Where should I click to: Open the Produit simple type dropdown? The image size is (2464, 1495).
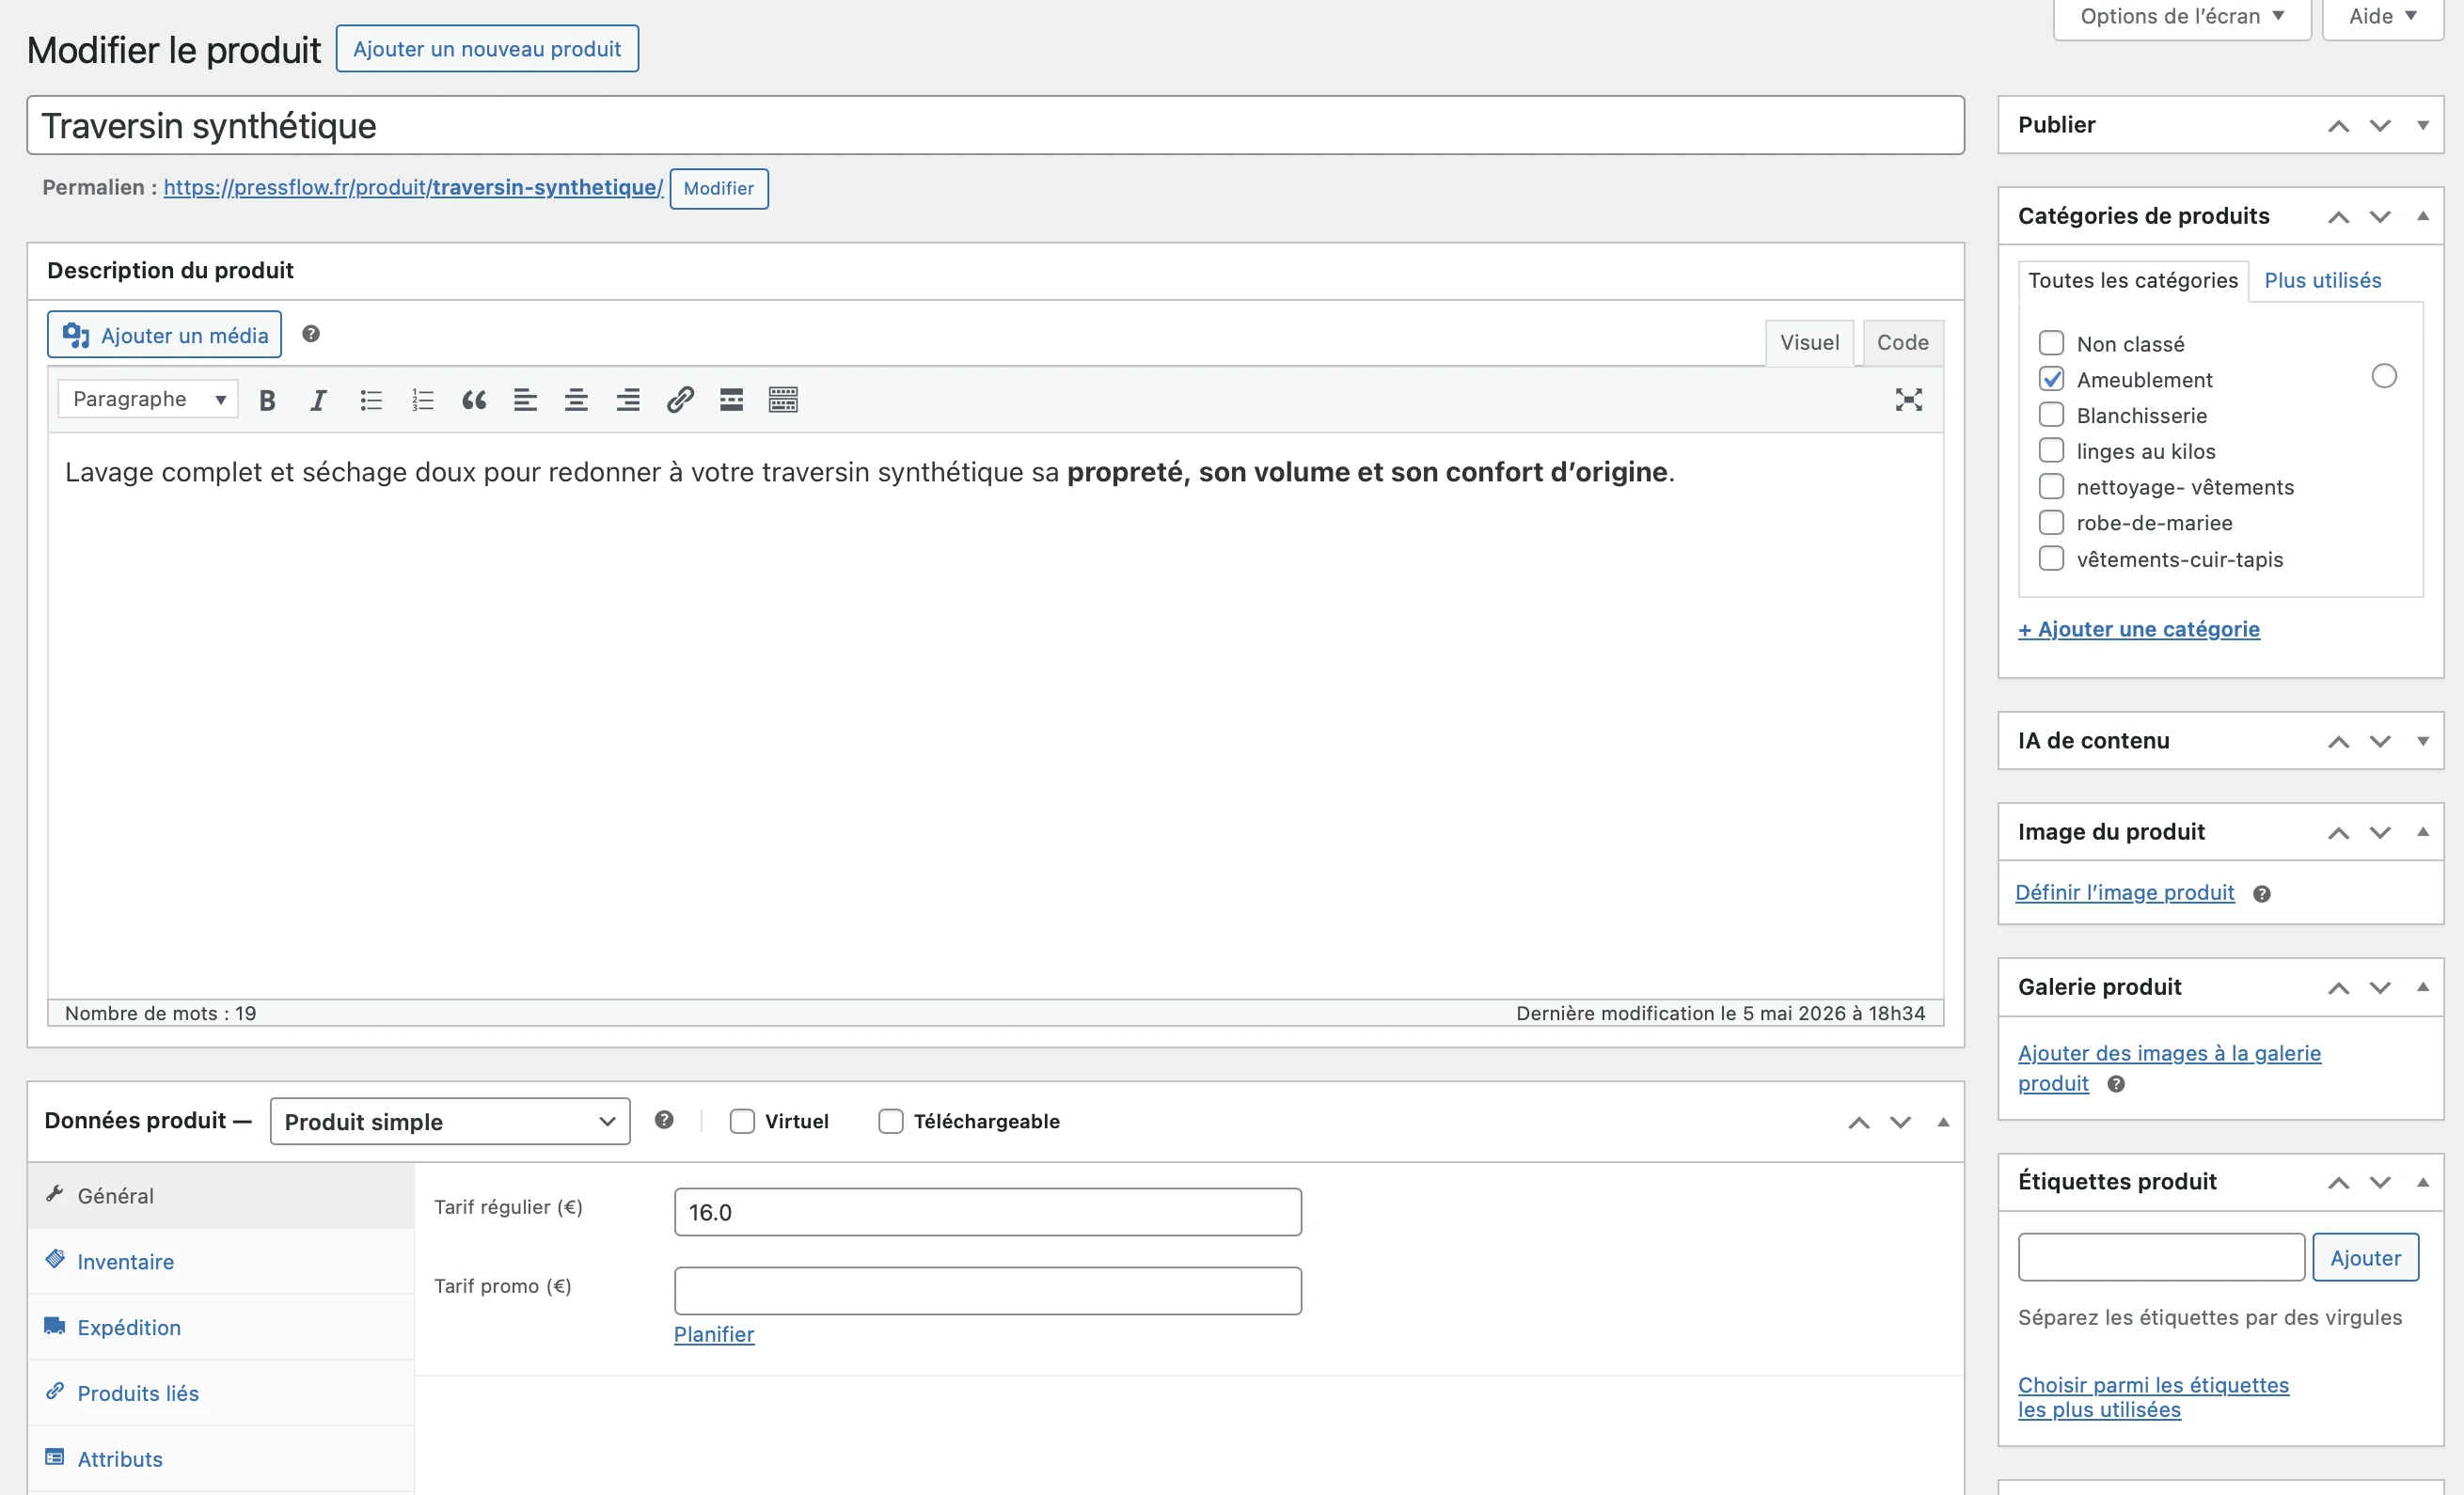point(450,1121)
